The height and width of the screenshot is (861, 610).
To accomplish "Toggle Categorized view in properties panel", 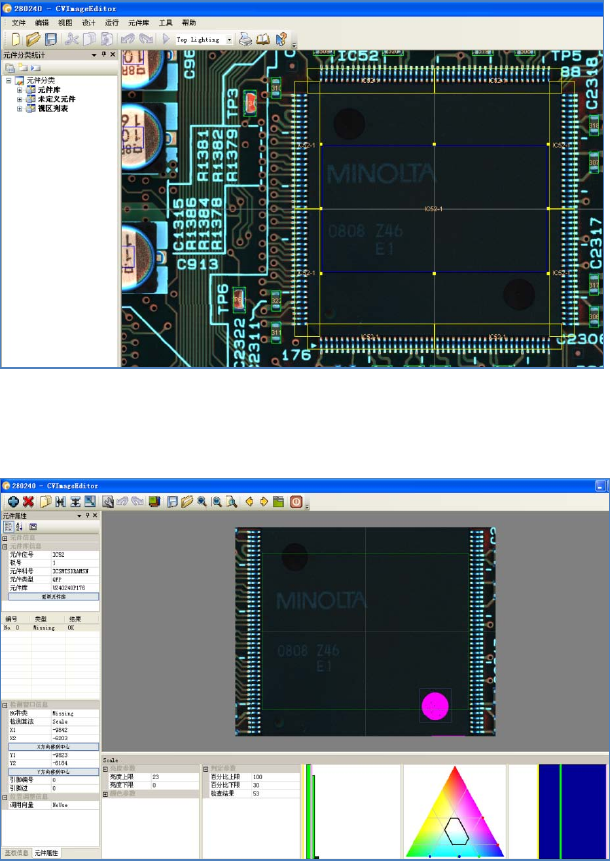I will pyautogui.click(x=9, y=527).
